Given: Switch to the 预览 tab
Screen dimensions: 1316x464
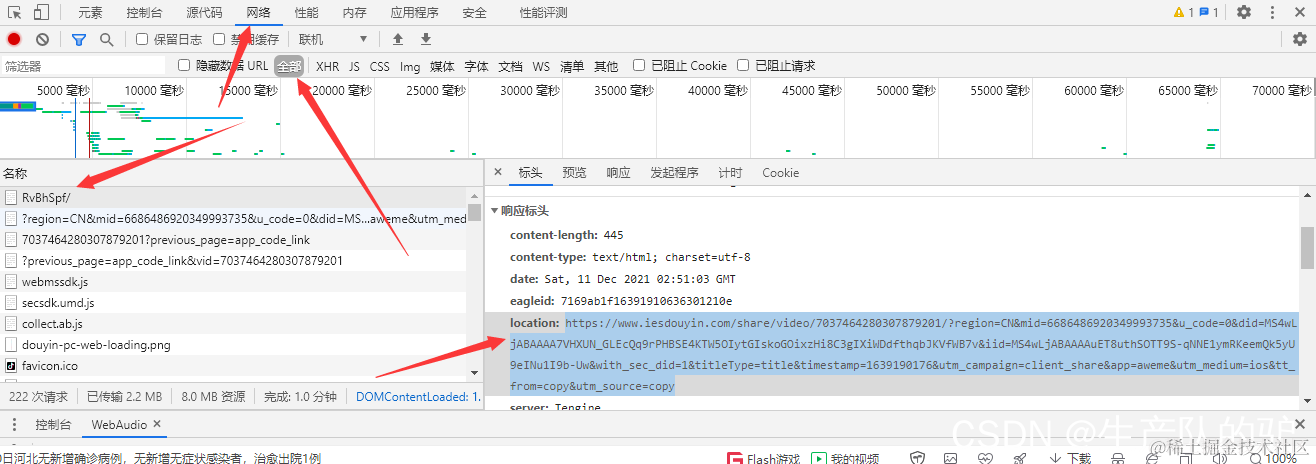Looking at the screenshot, I should click(574, 172).
